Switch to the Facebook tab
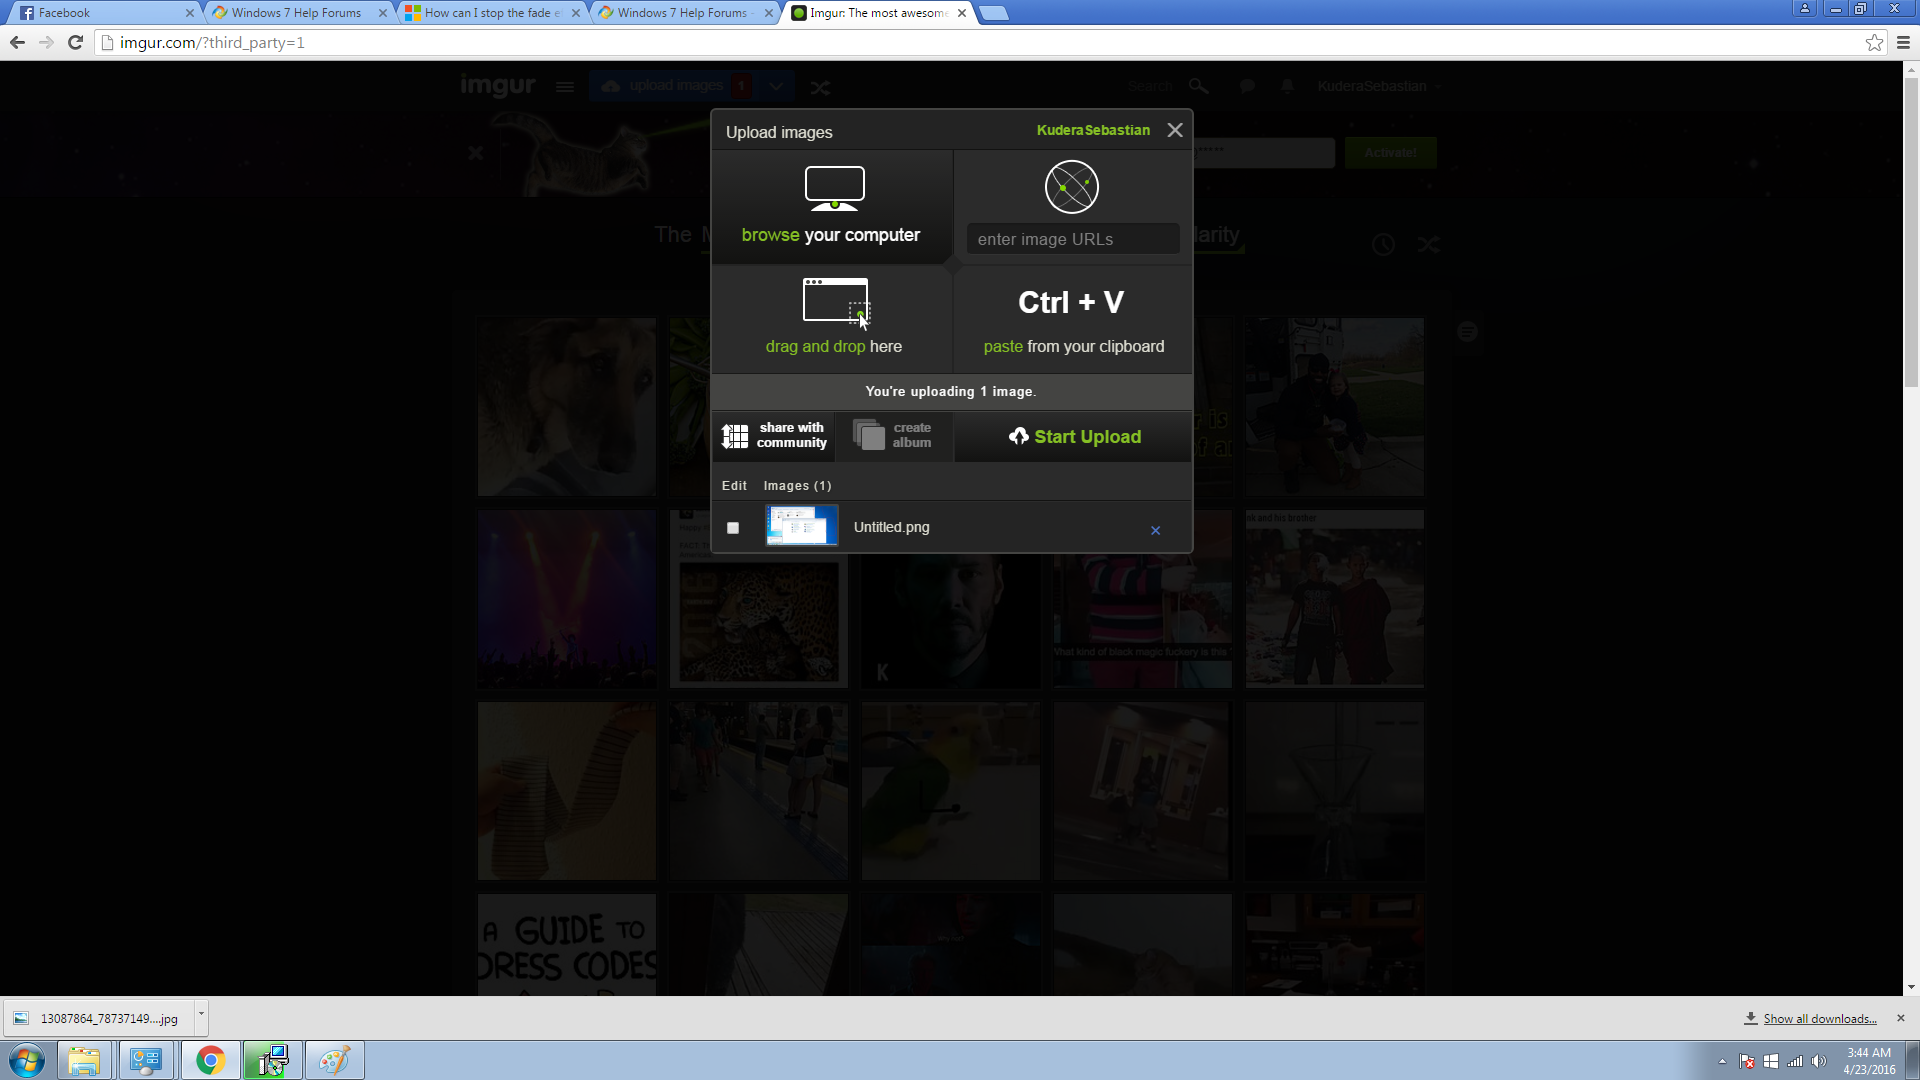 tap(105, 13)
